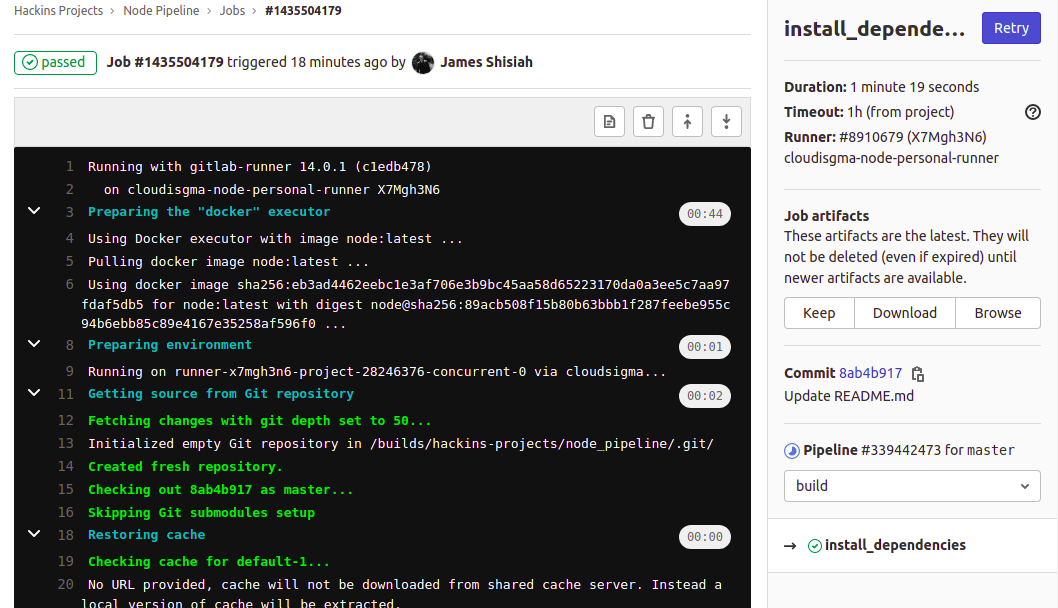
Task: Click 'Fetching changes with git depth' line
Action: coord(259,421)
